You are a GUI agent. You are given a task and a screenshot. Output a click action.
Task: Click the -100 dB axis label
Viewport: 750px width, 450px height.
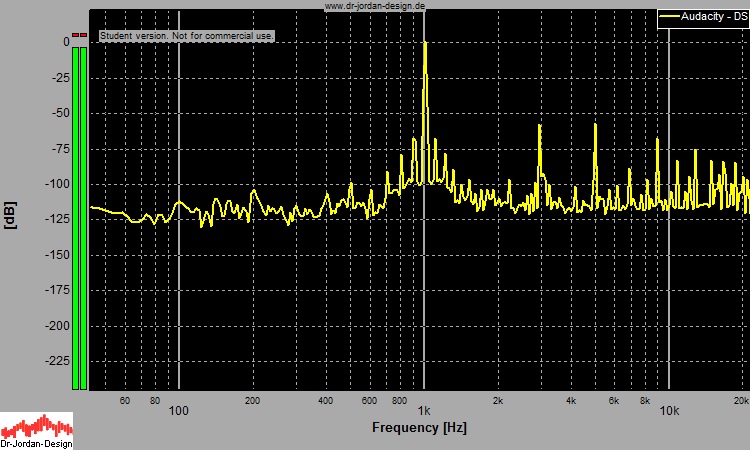(57, 184)
